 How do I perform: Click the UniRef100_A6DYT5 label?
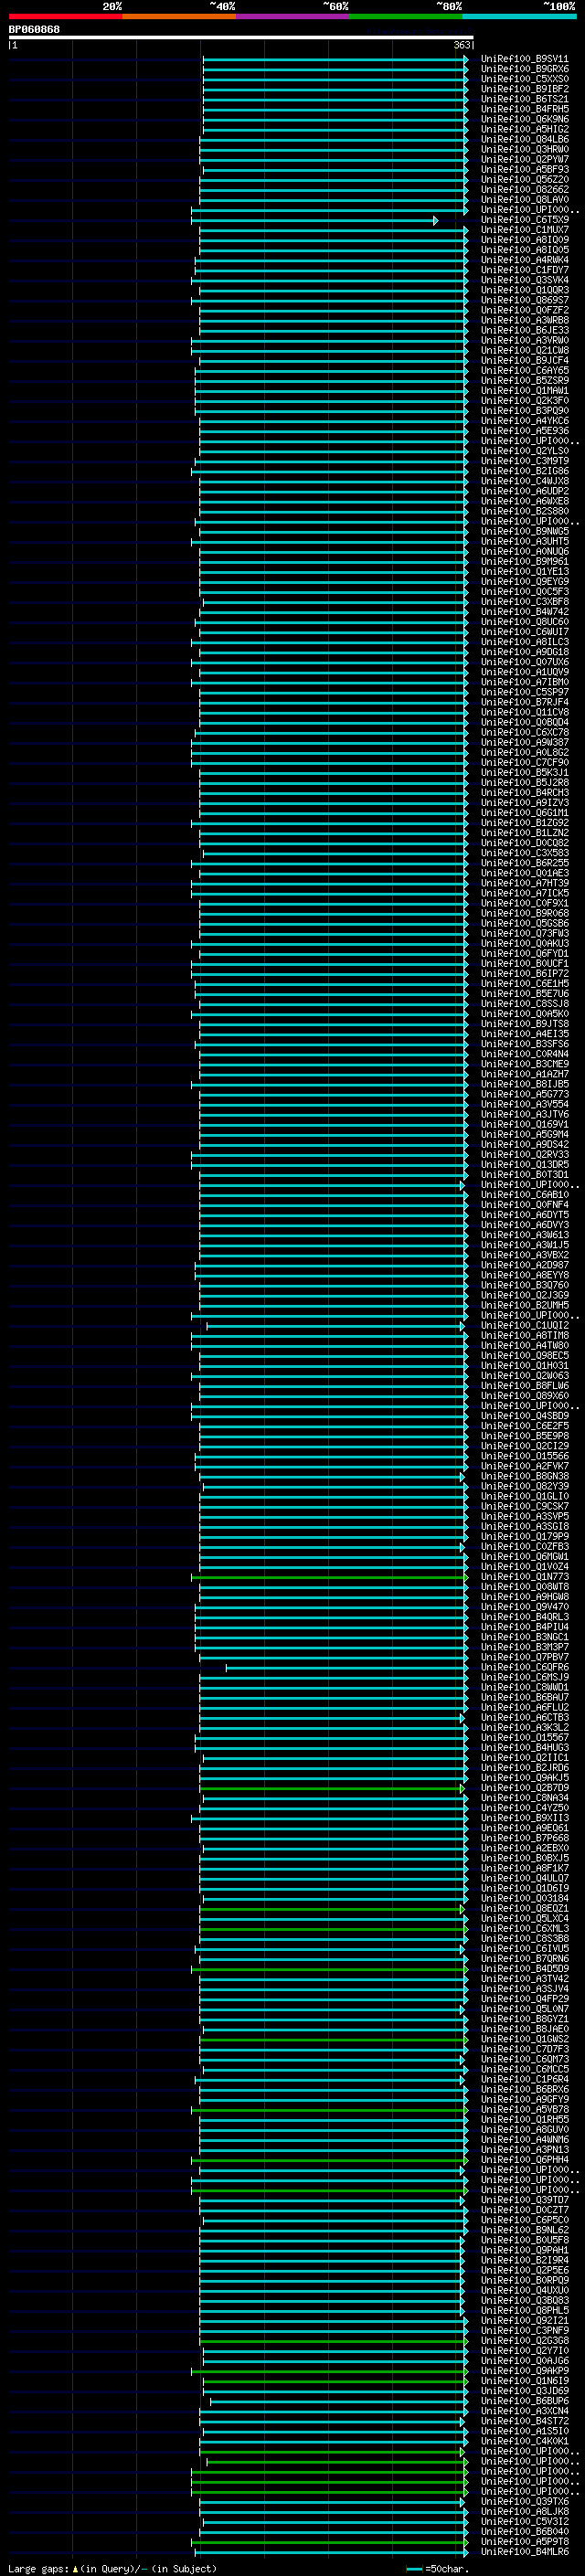point(524,1215)
